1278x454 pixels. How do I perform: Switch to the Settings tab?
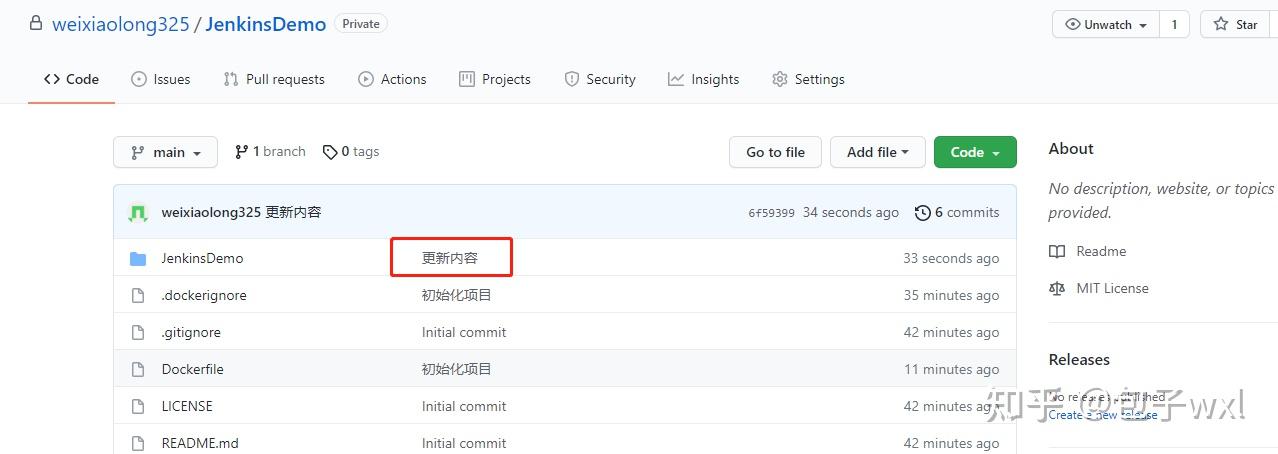808,79
